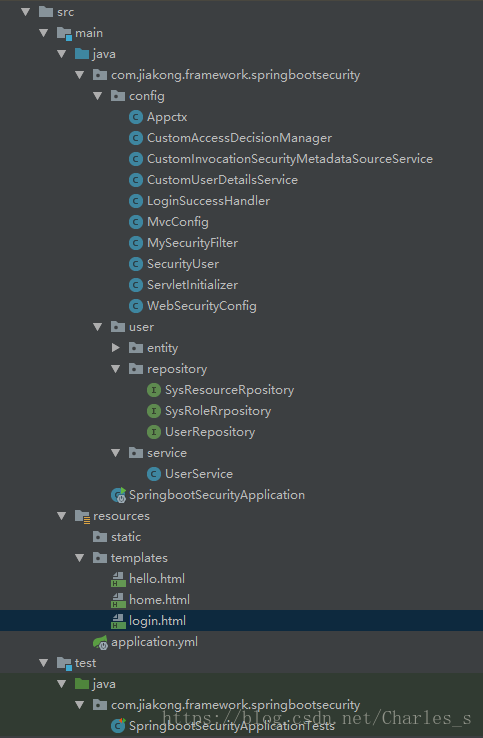Select MySecurityFilter class
The width and height of the screenshot is (483, 738).
(193, 243)
